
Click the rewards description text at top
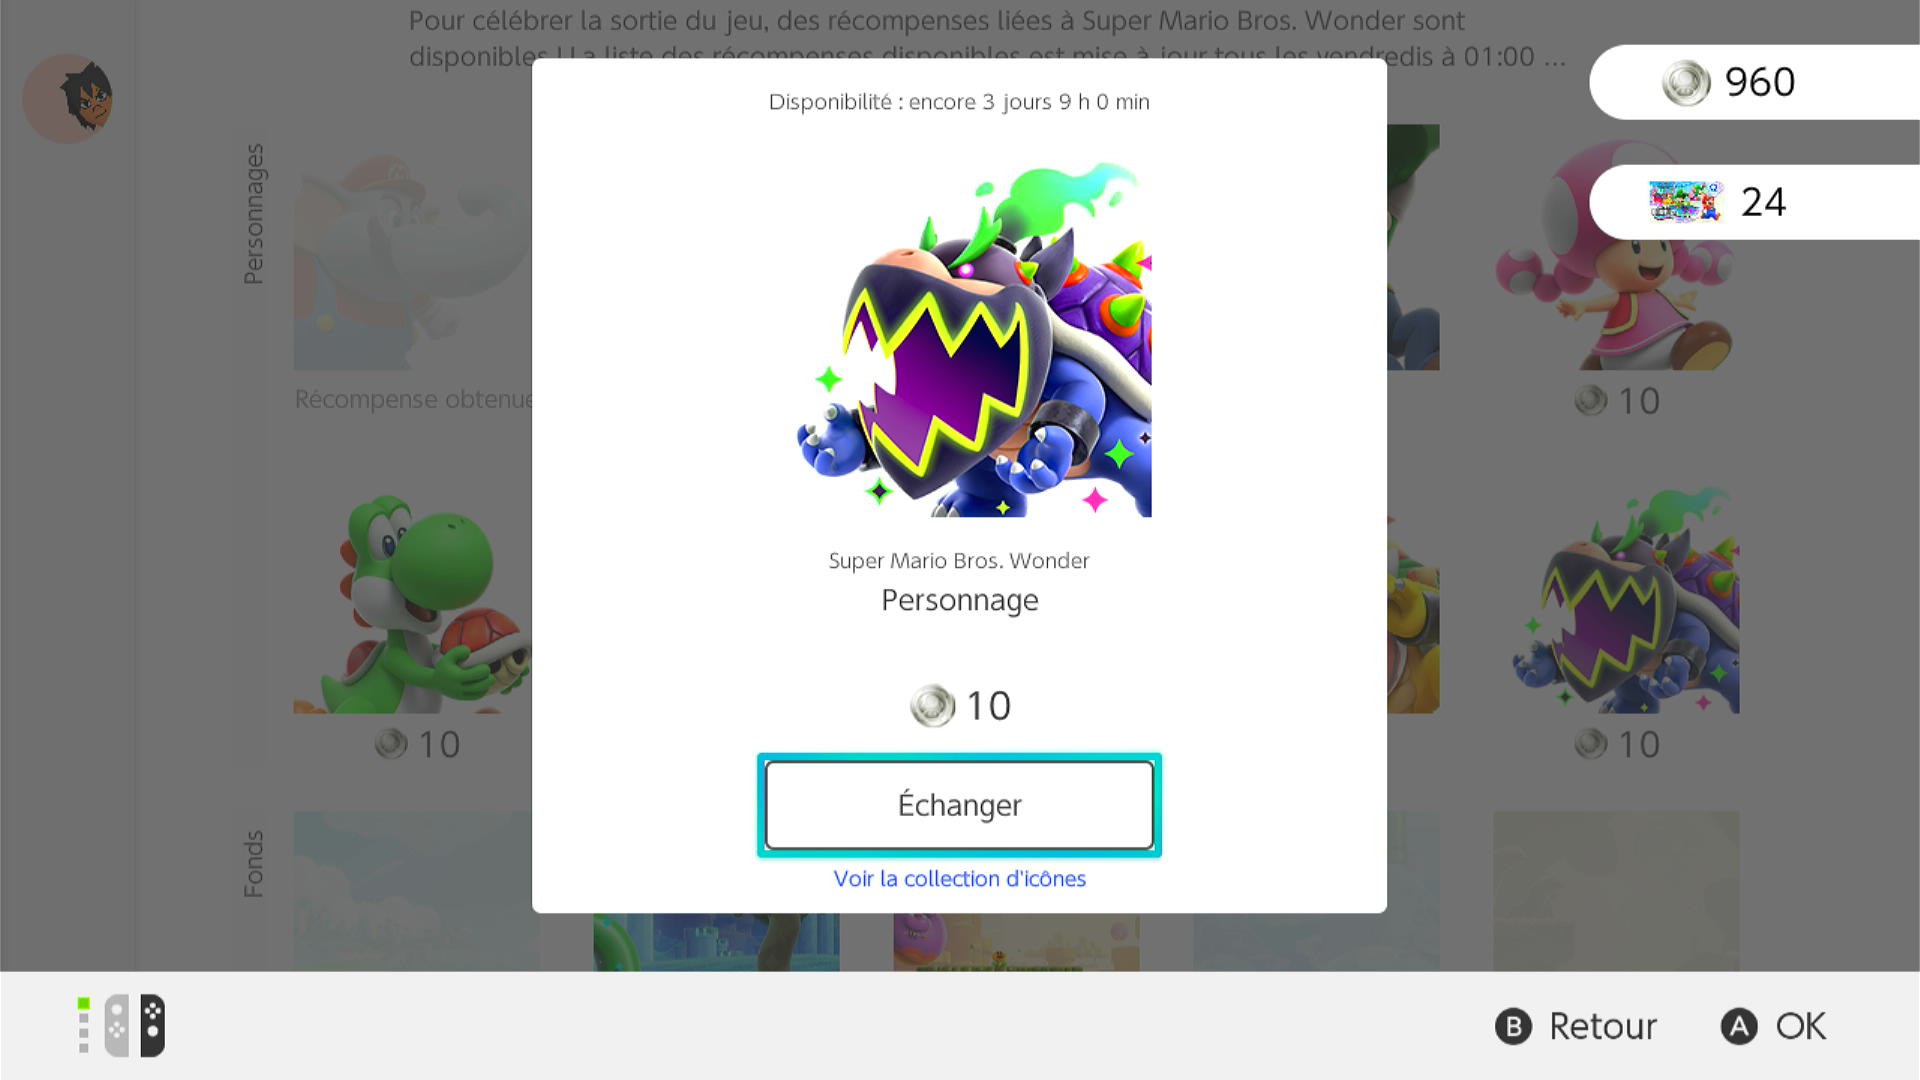click(x=987, y=38)
